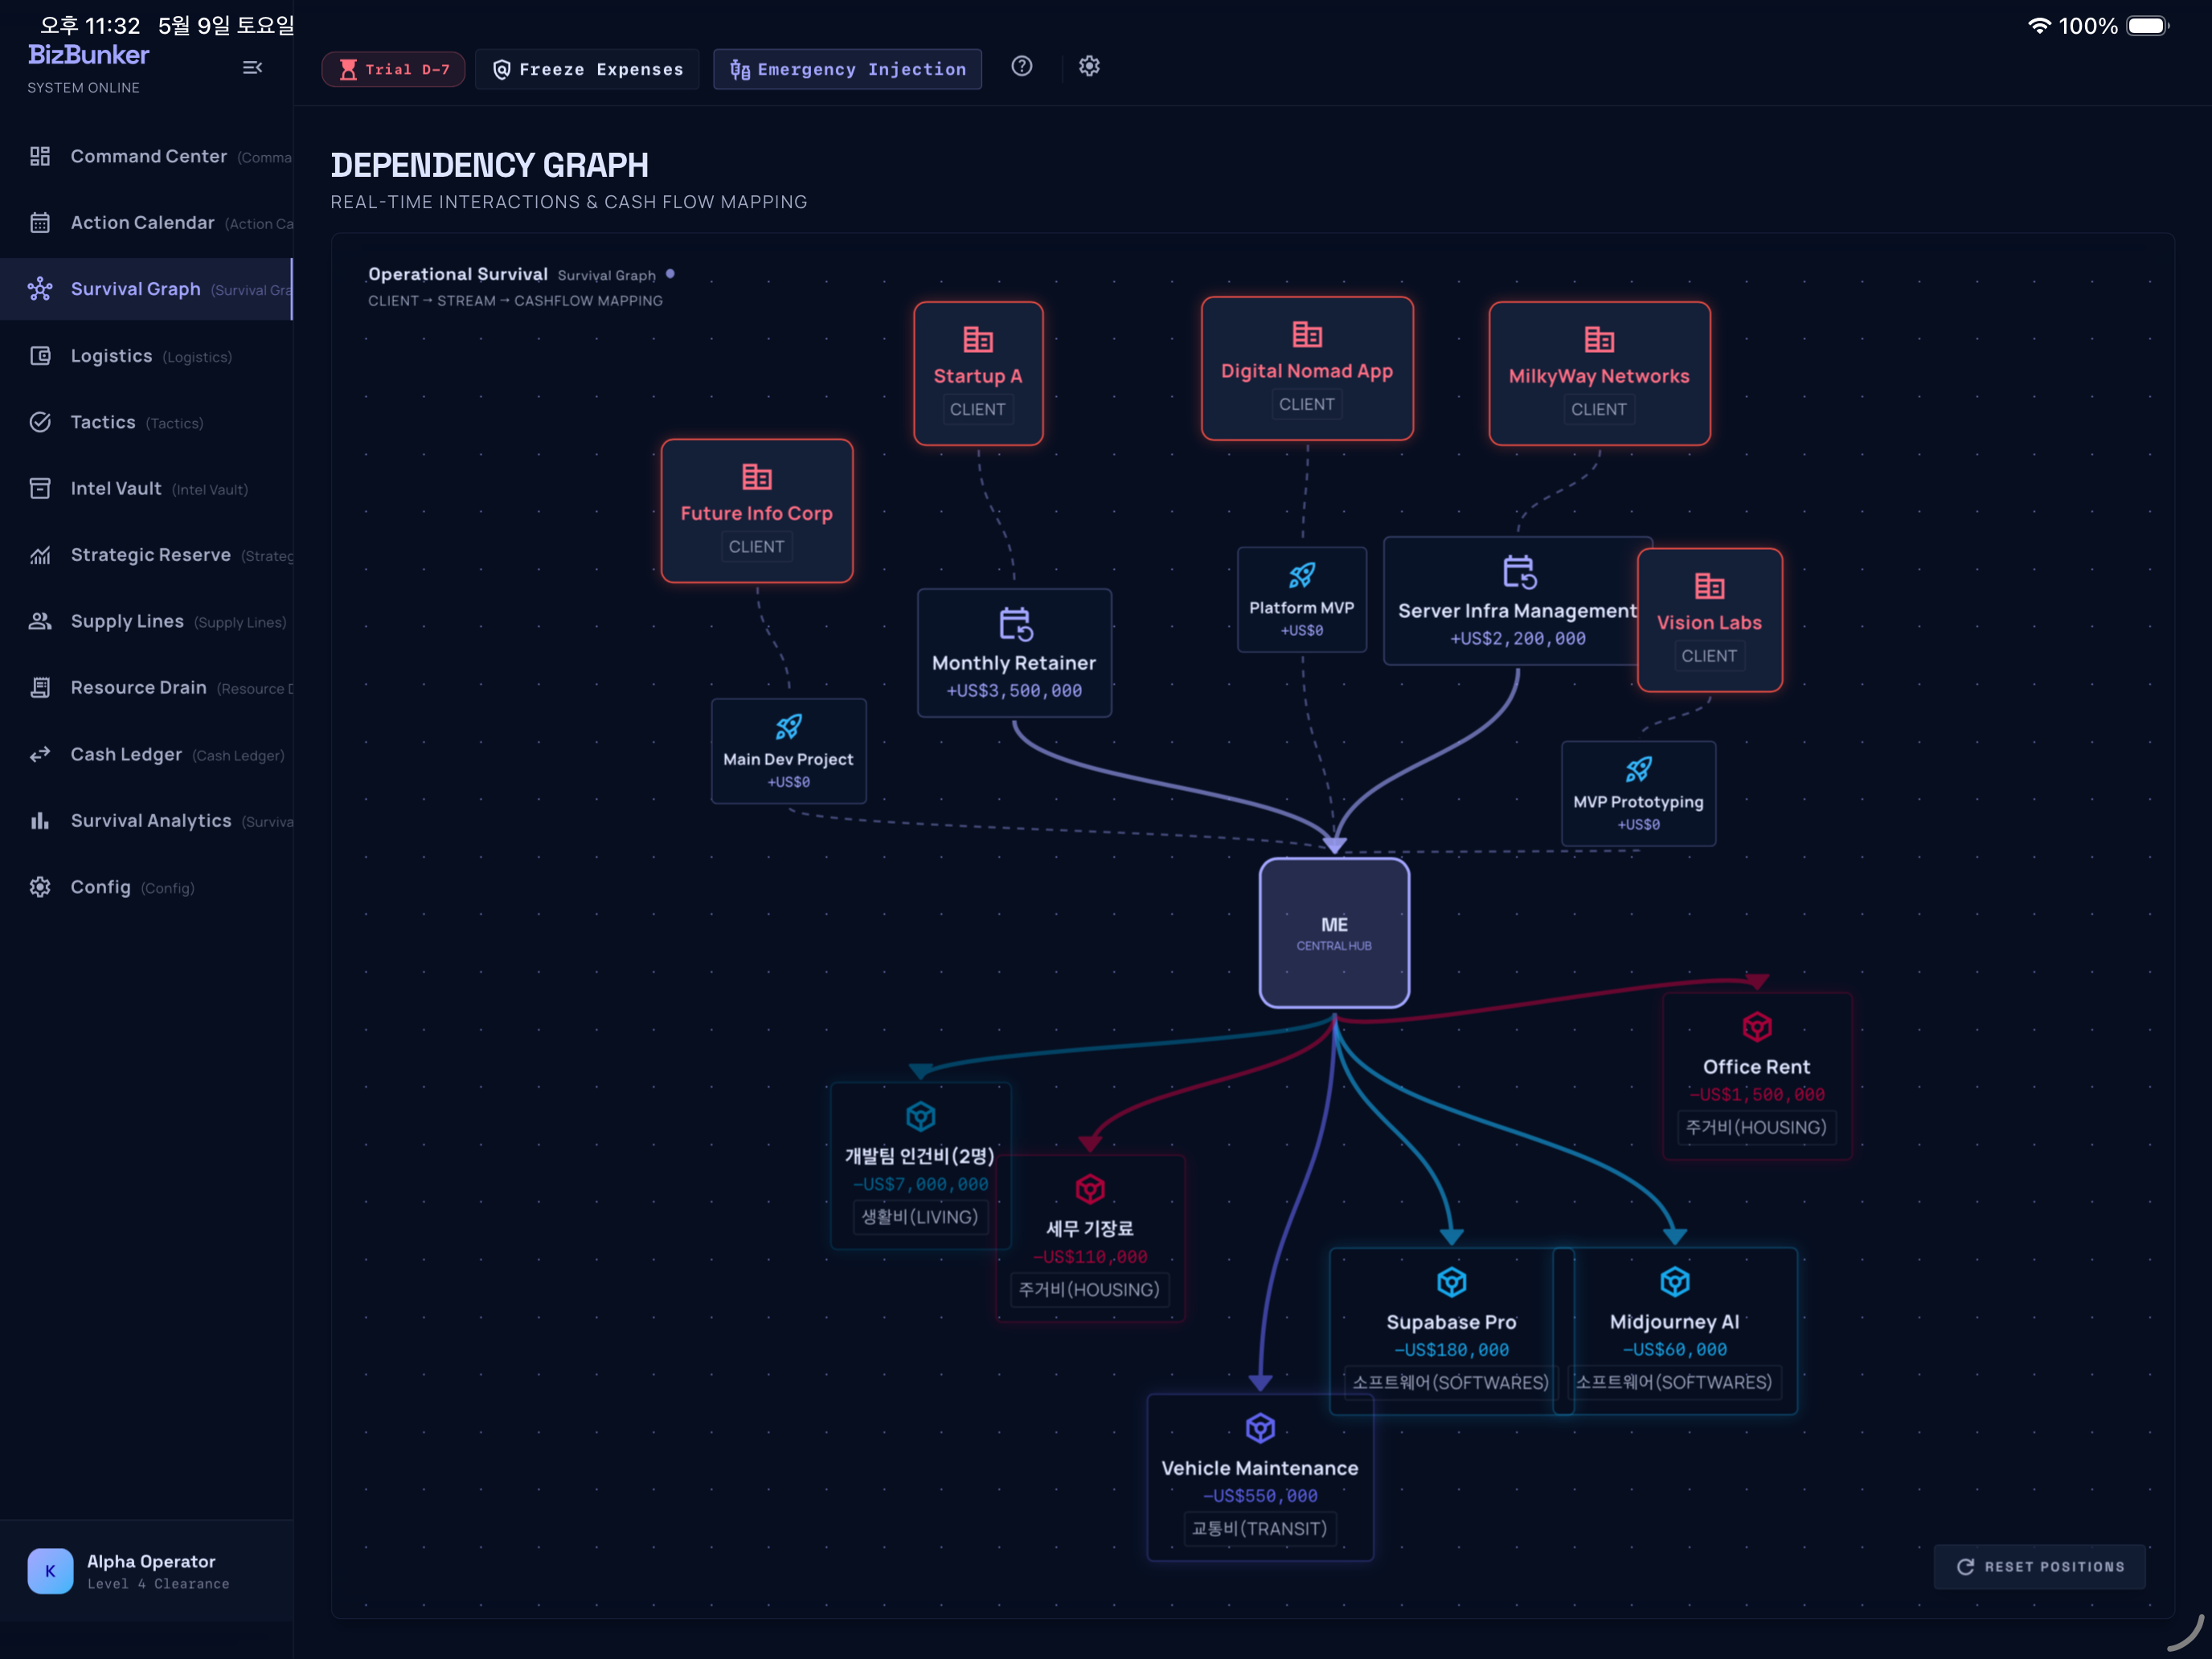Click Reset Positions button

point(2039,1566)
